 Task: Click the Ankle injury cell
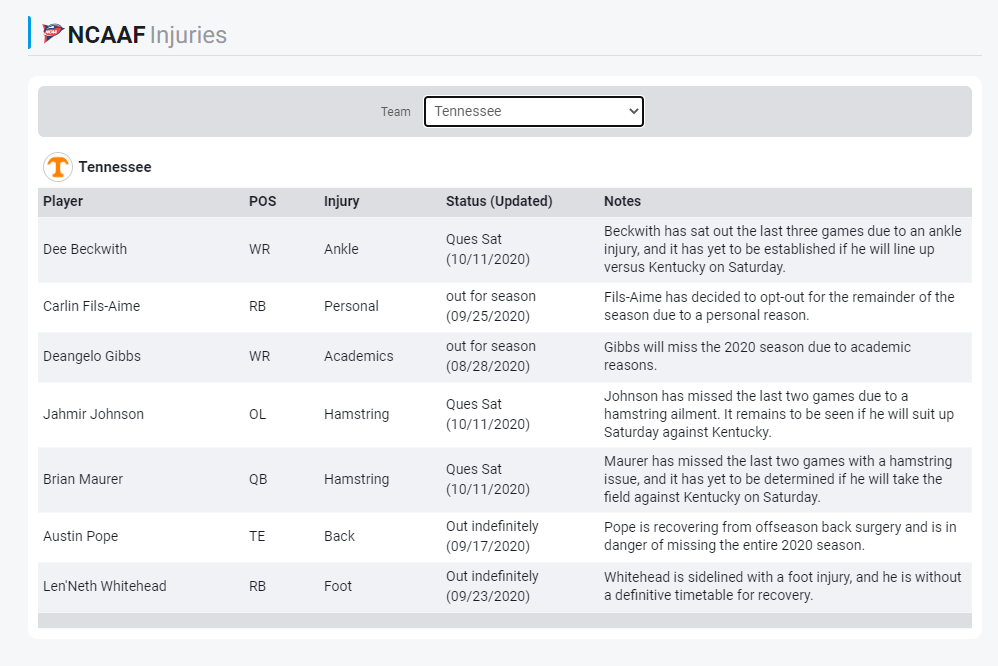click(x=341, y=249)
